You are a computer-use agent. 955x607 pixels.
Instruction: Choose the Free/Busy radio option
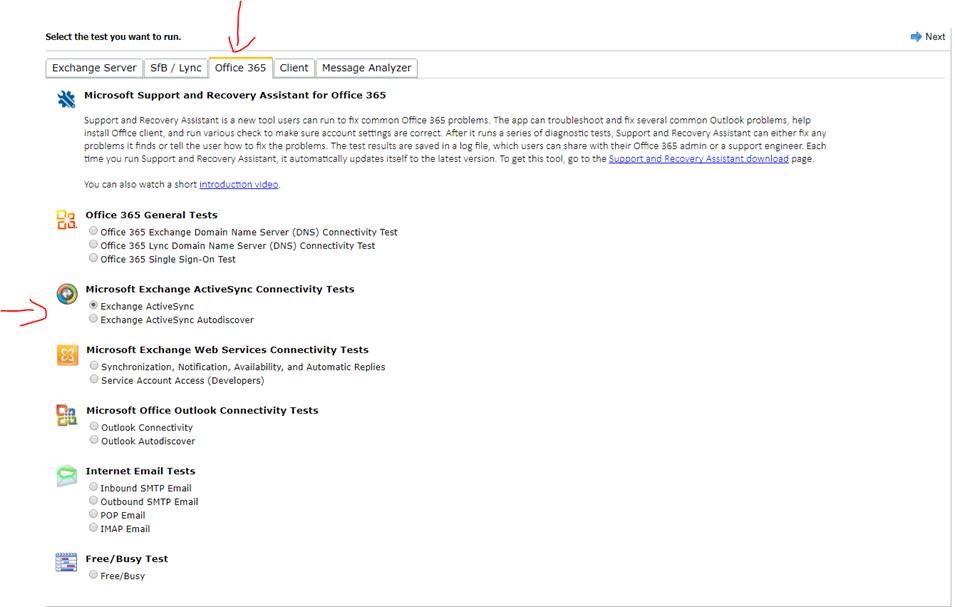click(x=93, y=574)
